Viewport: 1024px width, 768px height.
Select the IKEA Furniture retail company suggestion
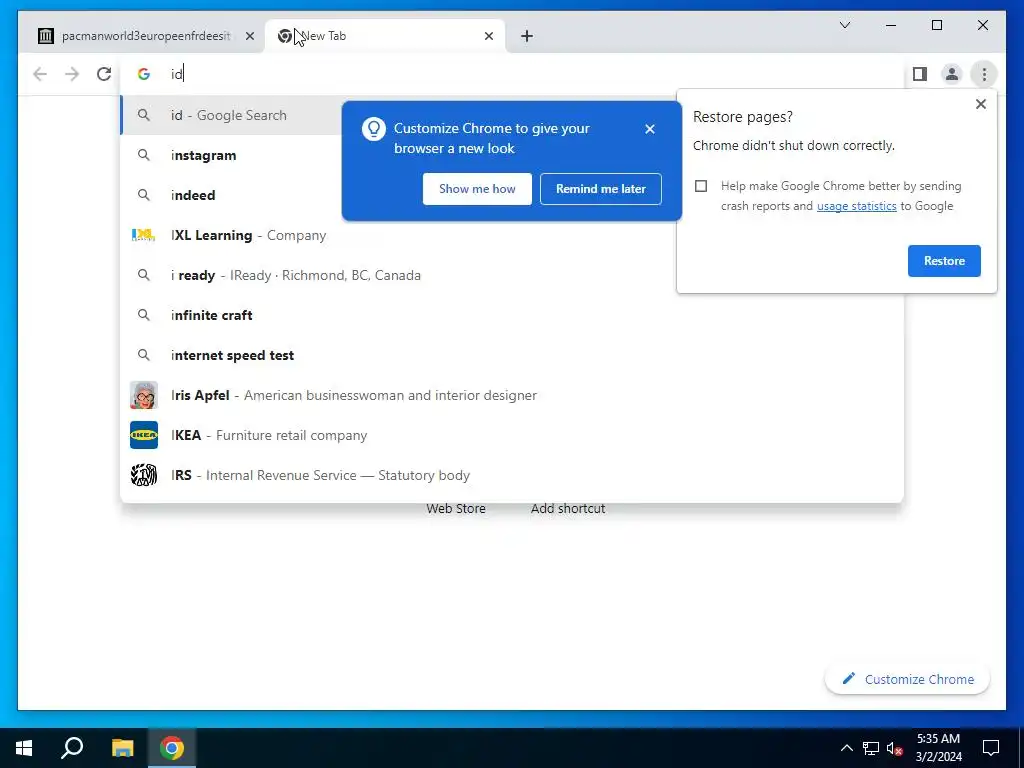tap(512, 435)
